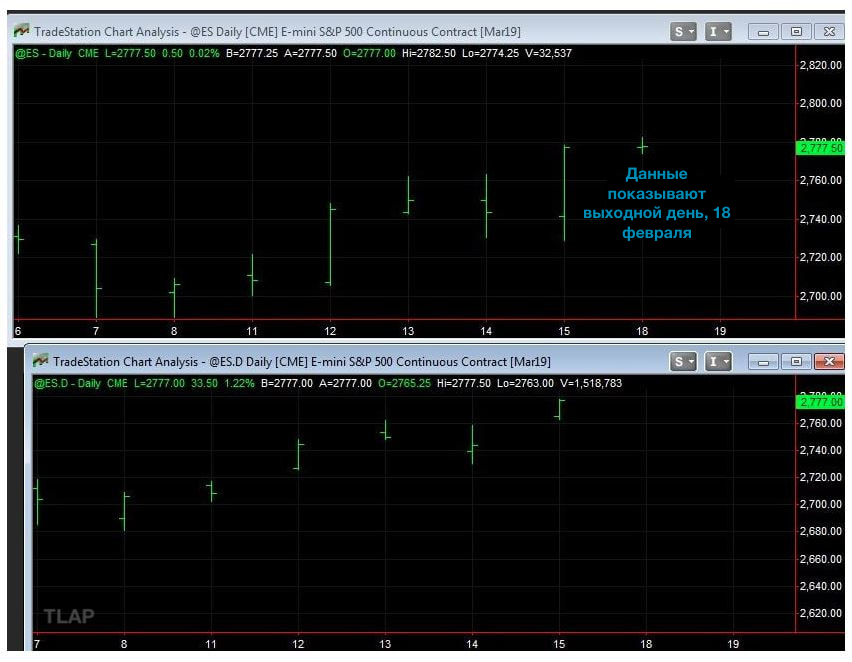Click the 2,800.00 price axis label
This screenshot has height=662, width=852.
click(820, 103)
